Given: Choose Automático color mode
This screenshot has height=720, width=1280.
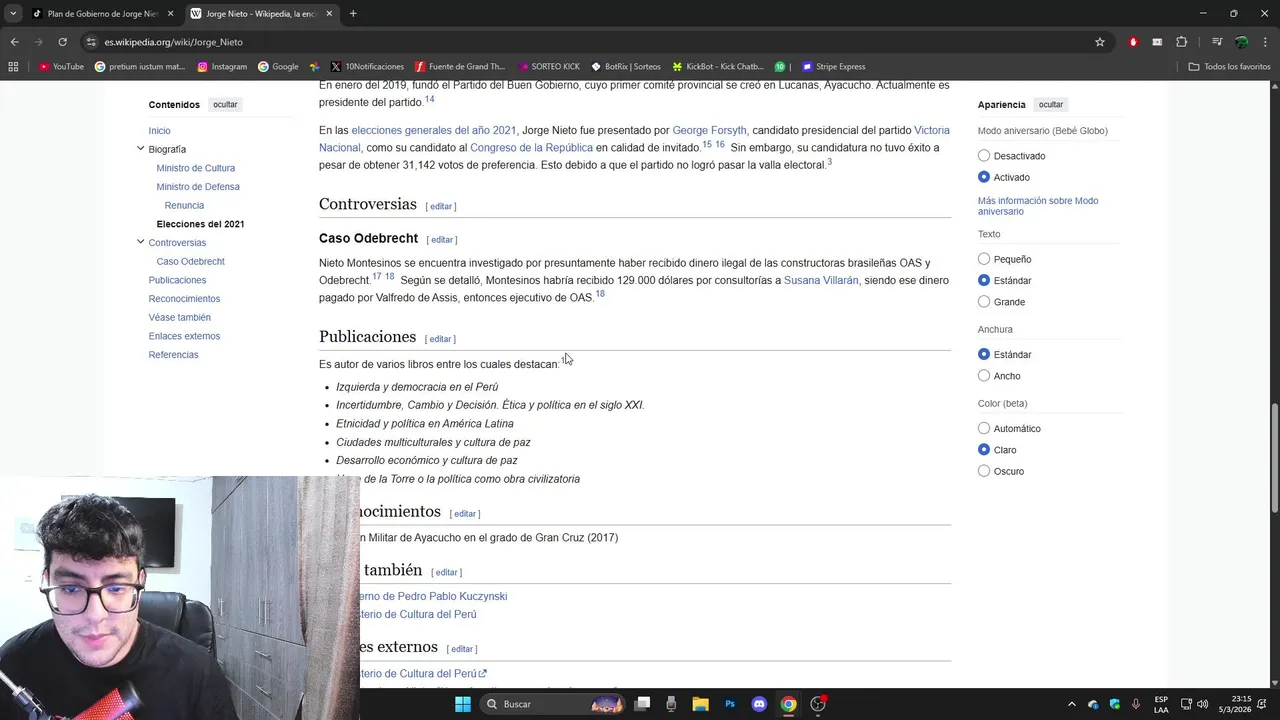Looking at the screenshot, I should click(984, 428).
